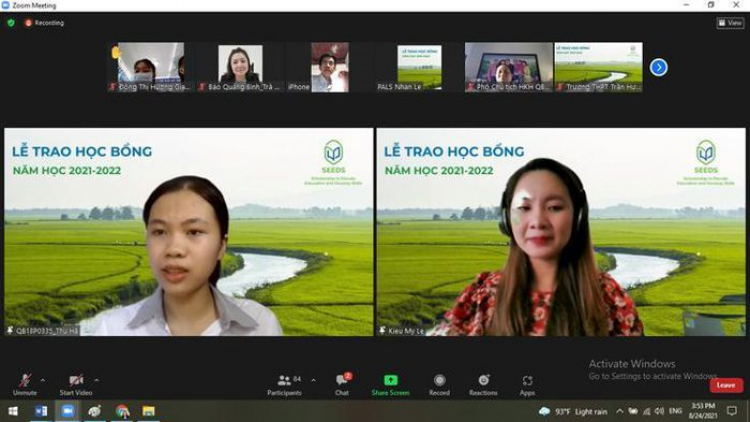750x422 pixels.
Task: Expand video options arrow beside Start Video
Action: click(97, 380)
